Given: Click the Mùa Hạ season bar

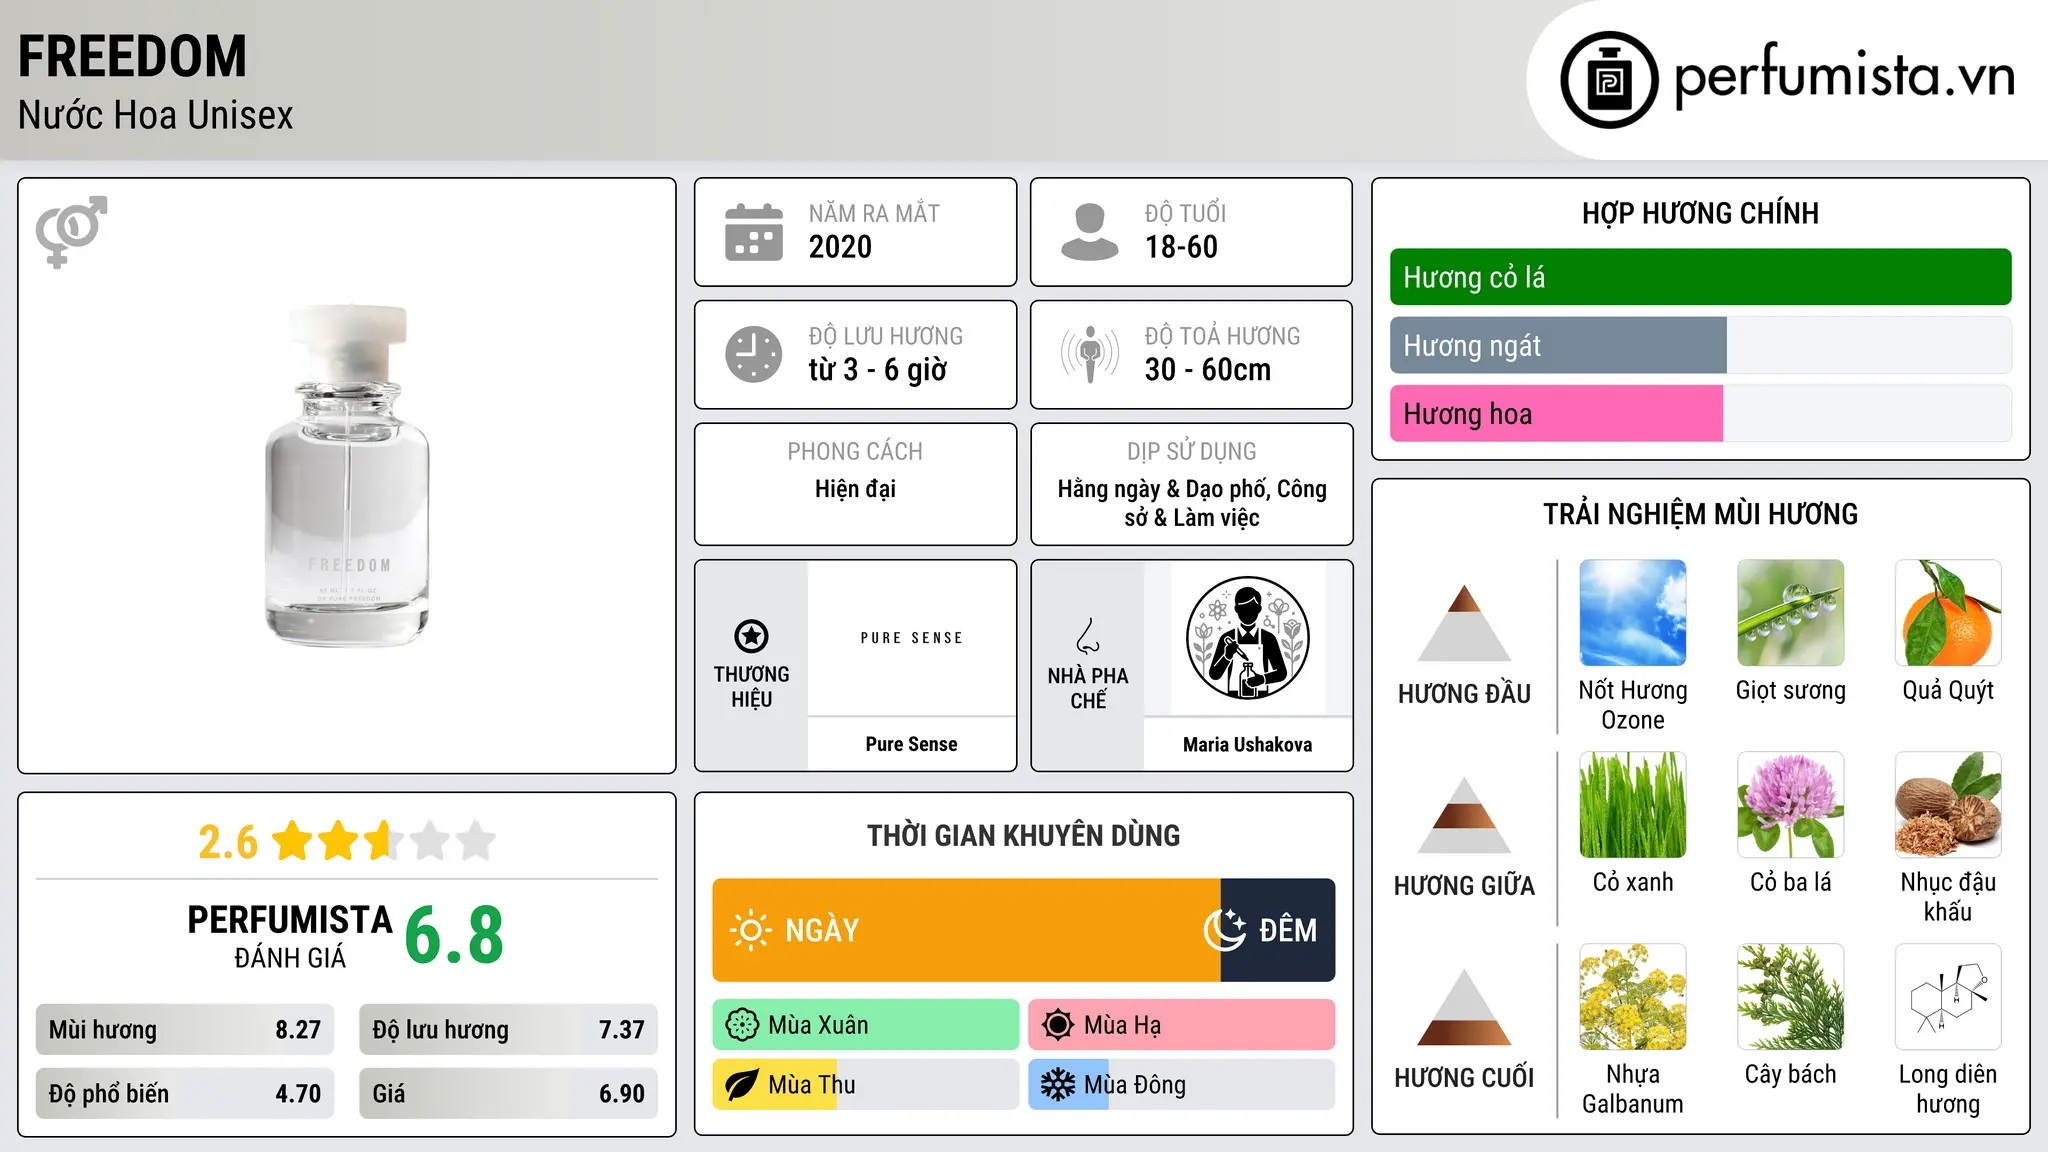Looking at the screenshot, I should pyautogui.click(x=1182, y=1025).
